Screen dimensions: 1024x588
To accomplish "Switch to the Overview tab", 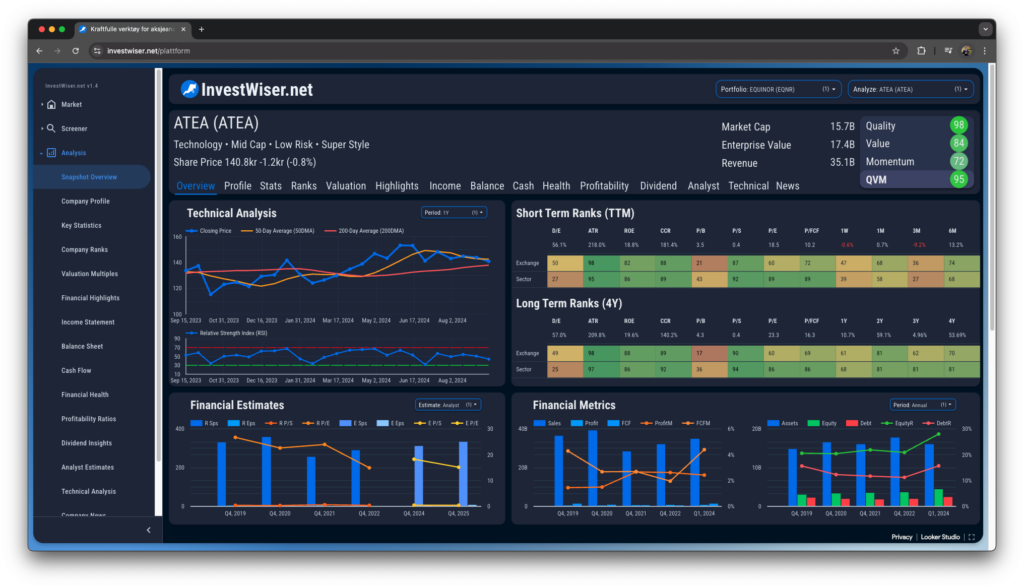I will [195, 186].
